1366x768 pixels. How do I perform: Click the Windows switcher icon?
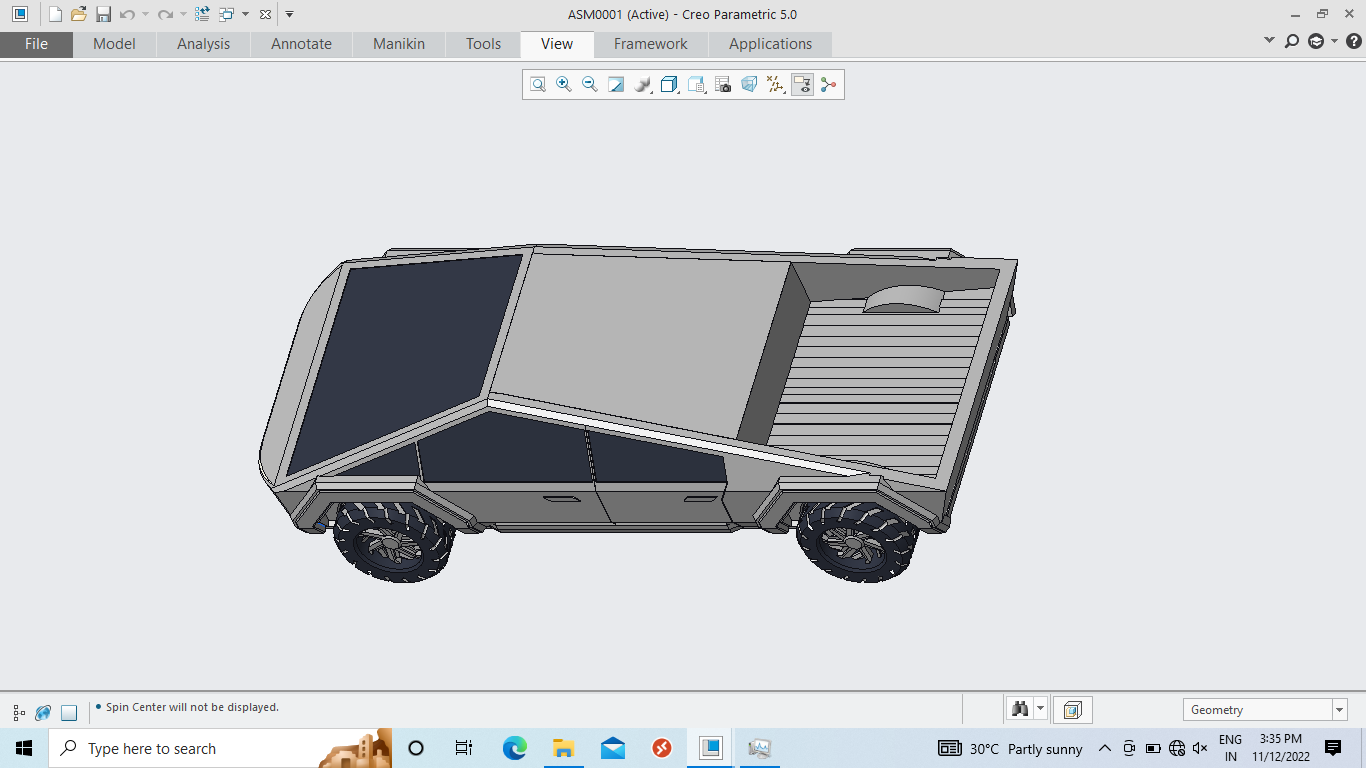pos(226,14)
